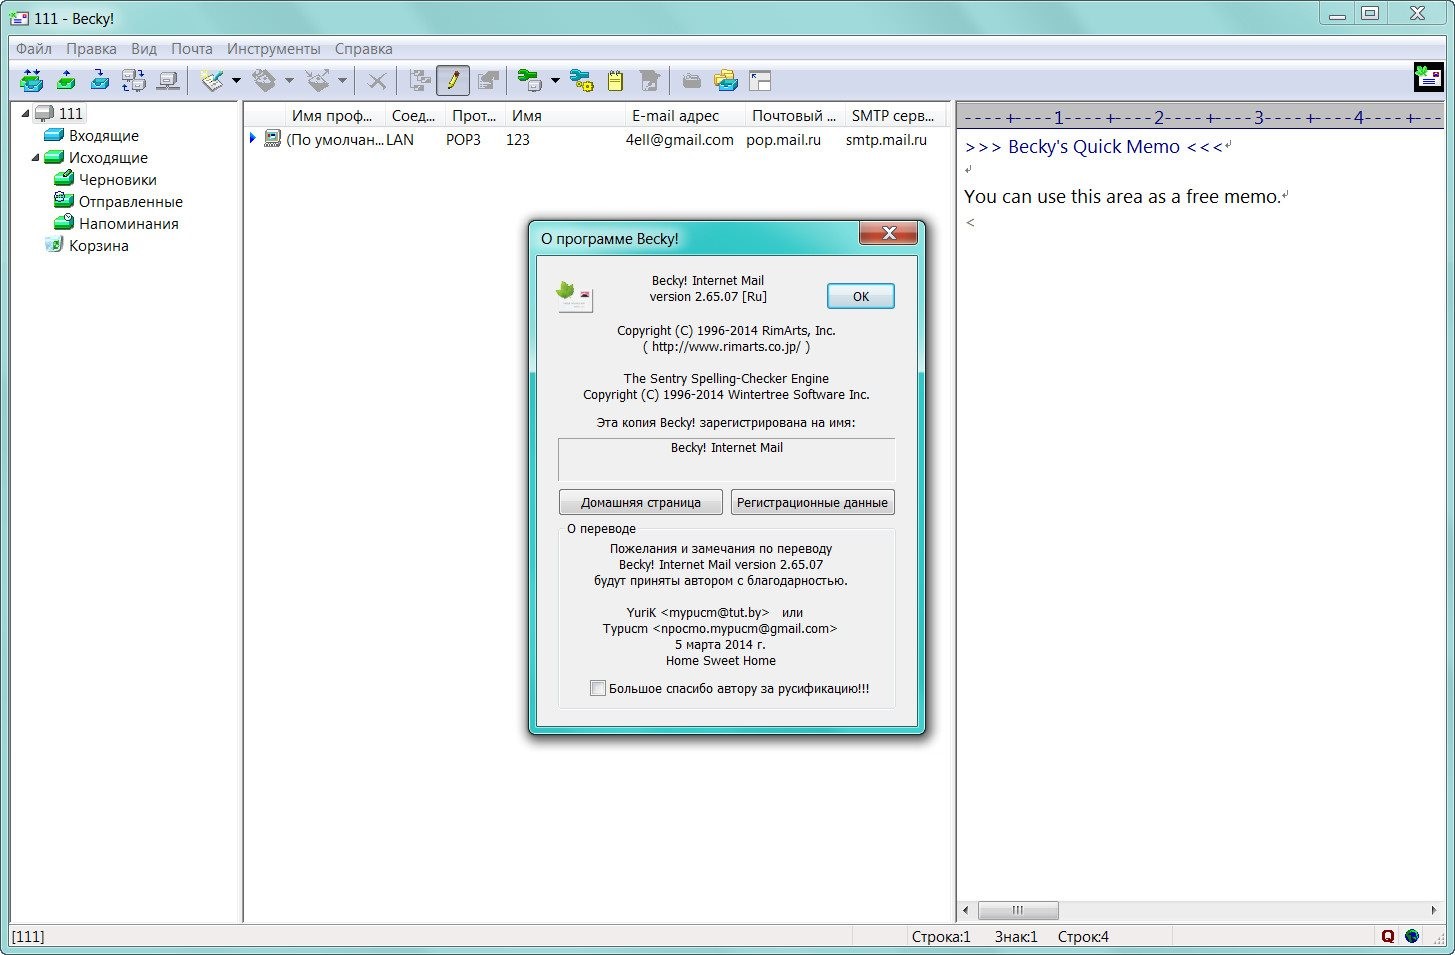1455x955 pixels.
Task: Close the 'О программе Becky!' dialog
Action: tap(888, 234)
